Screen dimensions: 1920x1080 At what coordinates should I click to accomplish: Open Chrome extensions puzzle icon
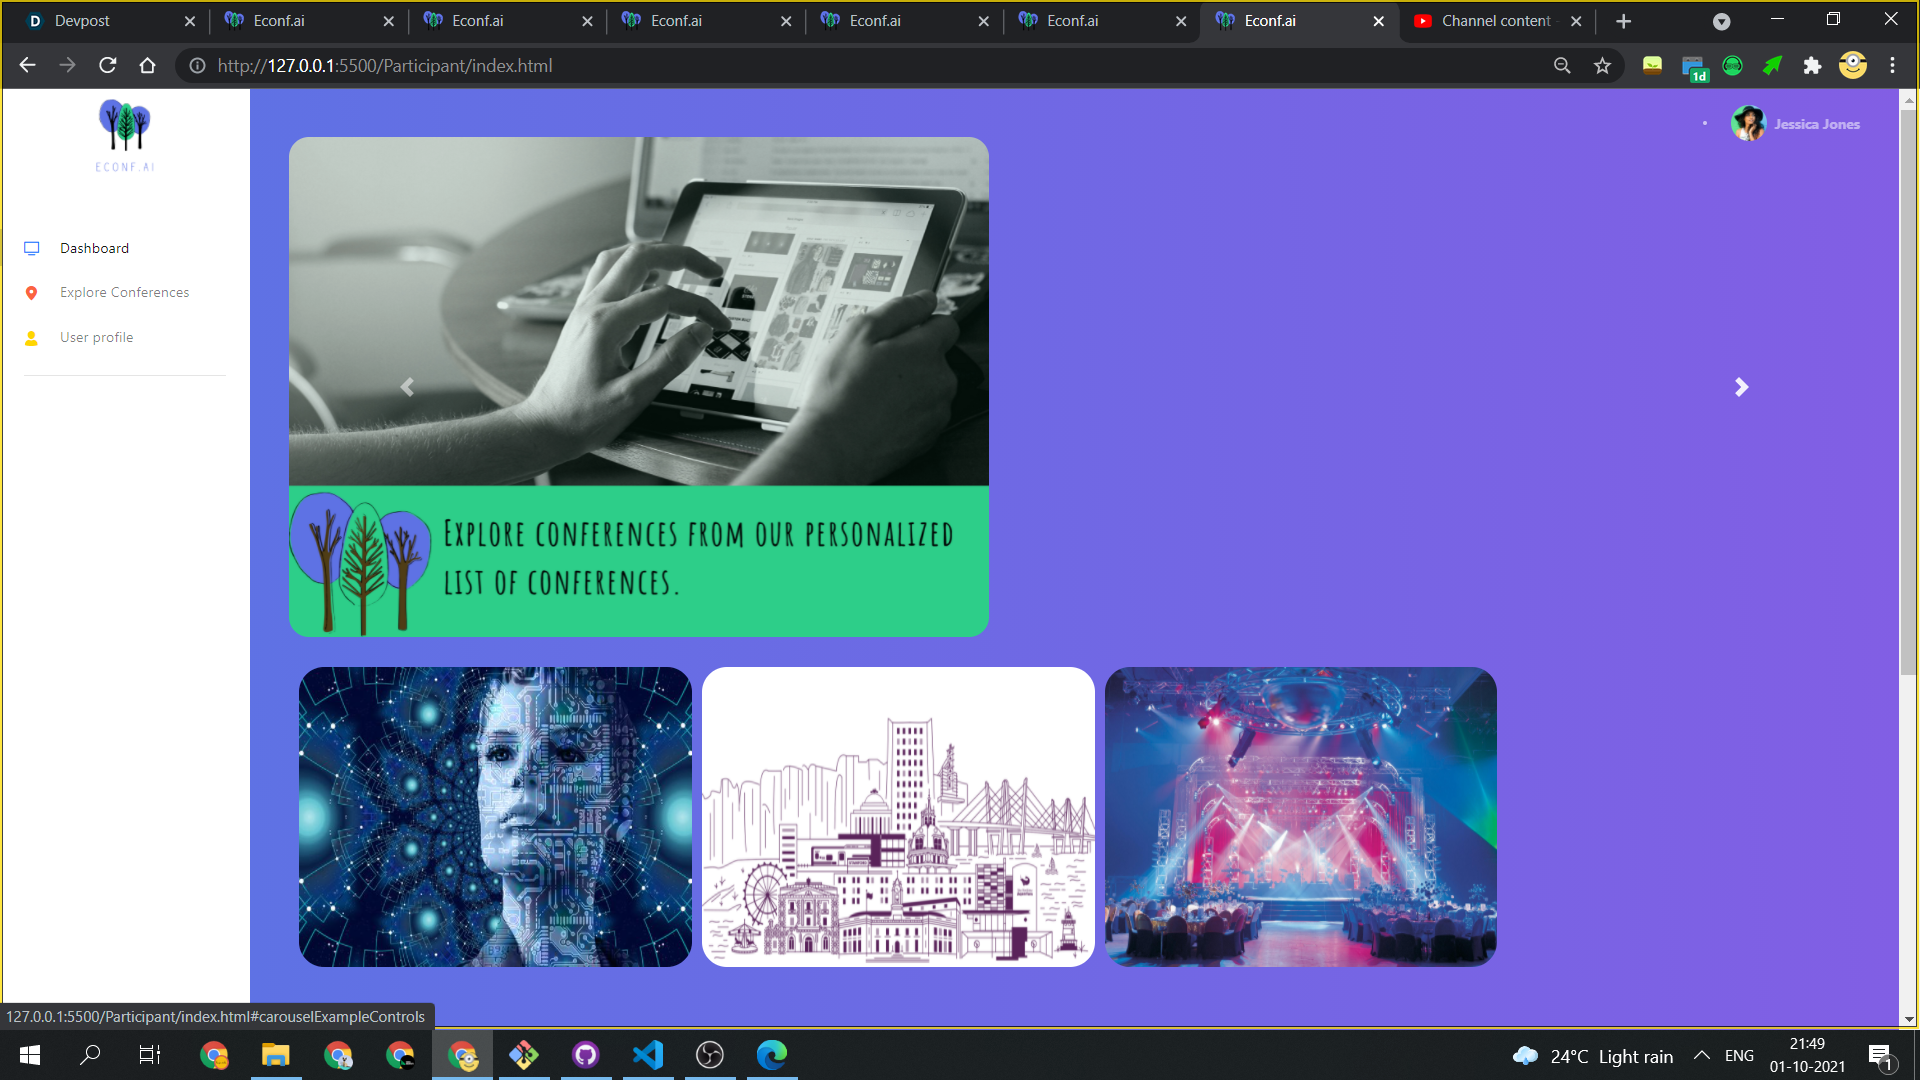coord(1812,66)
